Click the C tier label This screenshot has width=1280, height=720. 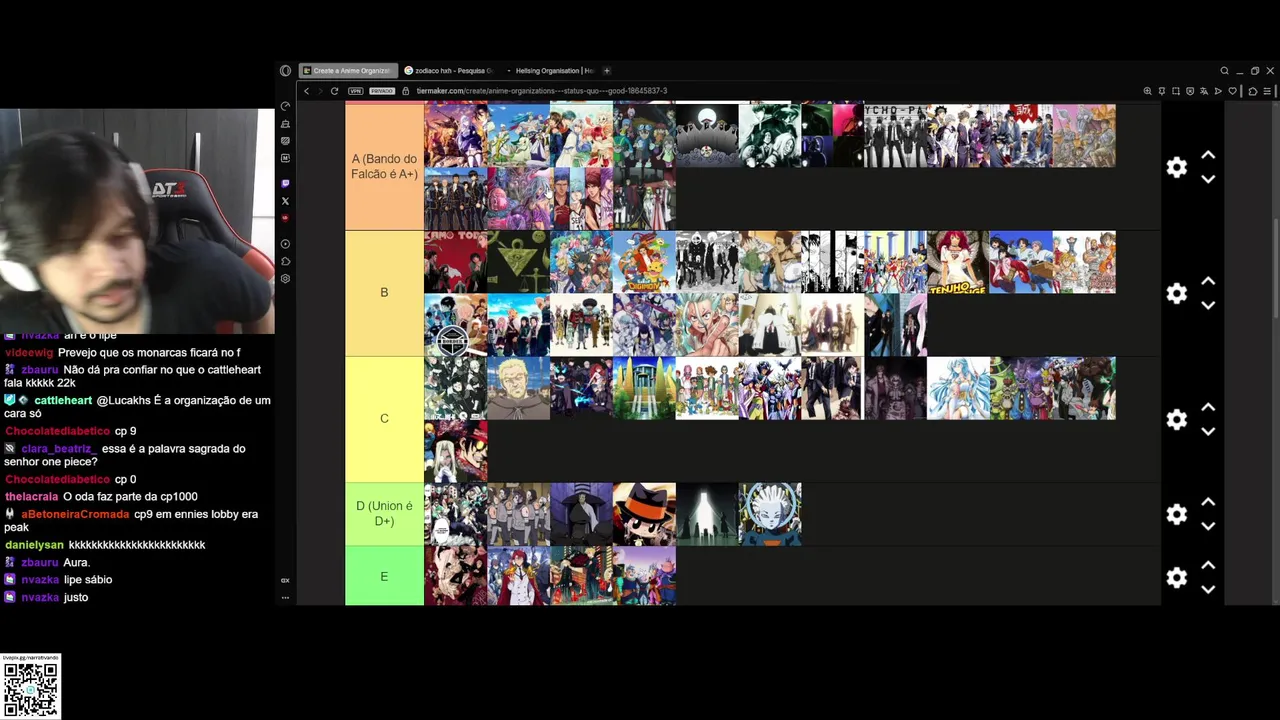[x=384, y=419]
